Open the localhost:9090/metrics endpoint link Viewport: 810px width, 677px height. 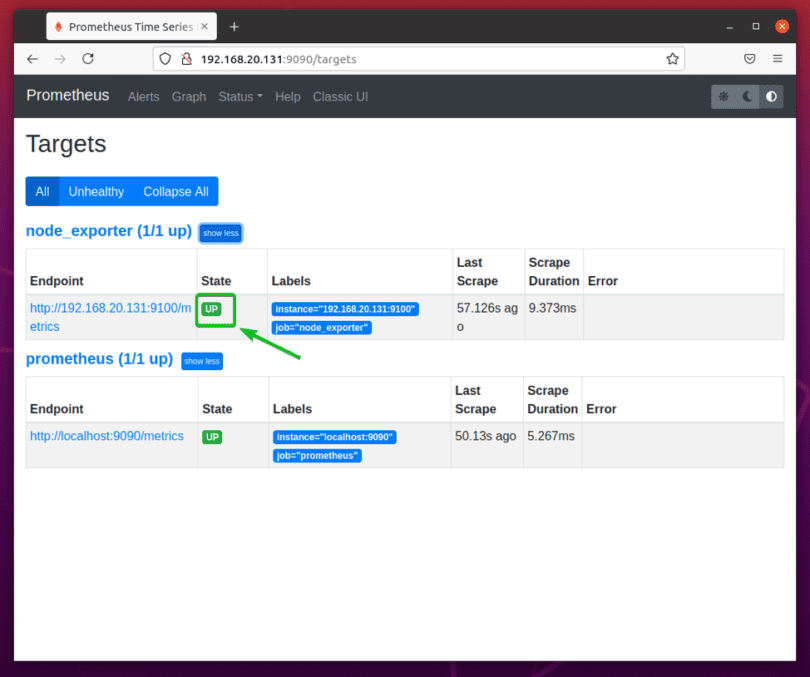click(x=107, y=436)
